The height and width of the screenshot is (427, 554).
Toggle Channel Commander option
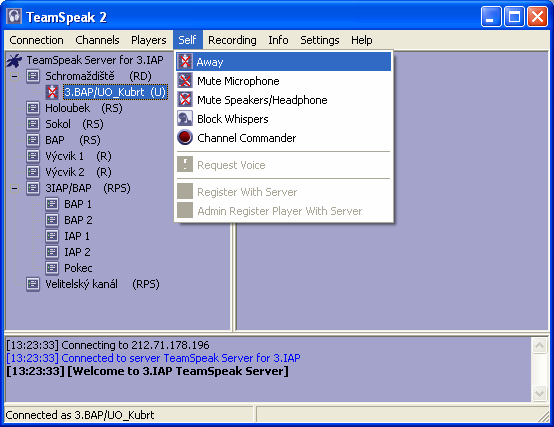point(284,138)
